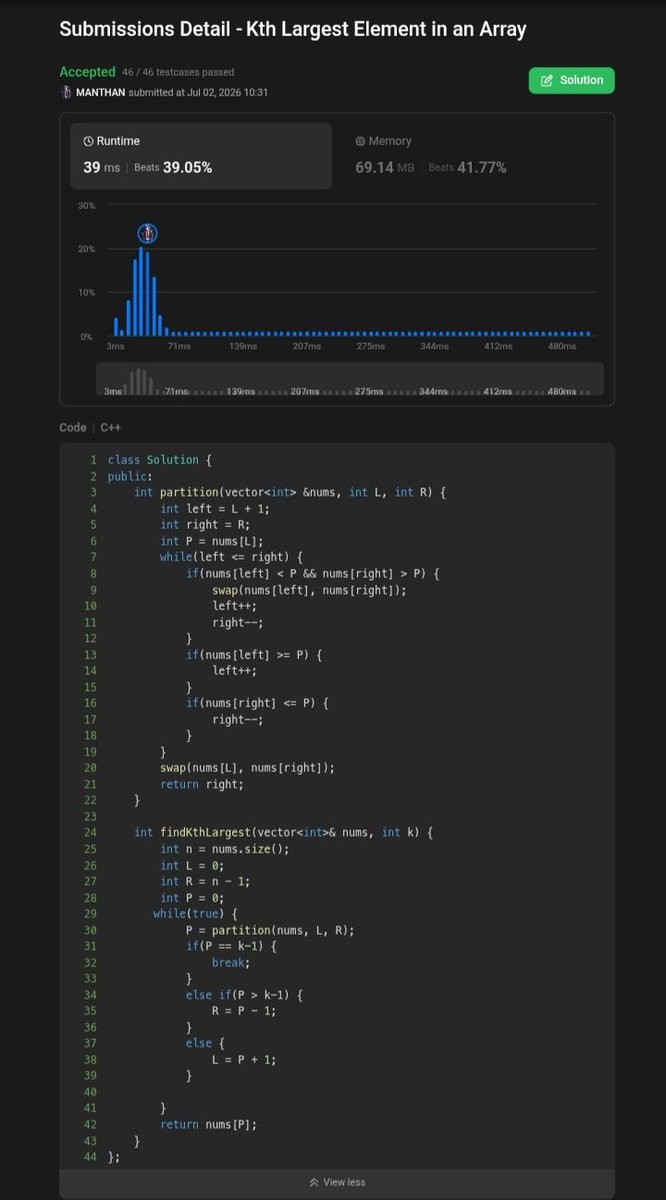Click the memory chip icon beside Memory
Screen dimensions: 666x1200
(360, 142)
